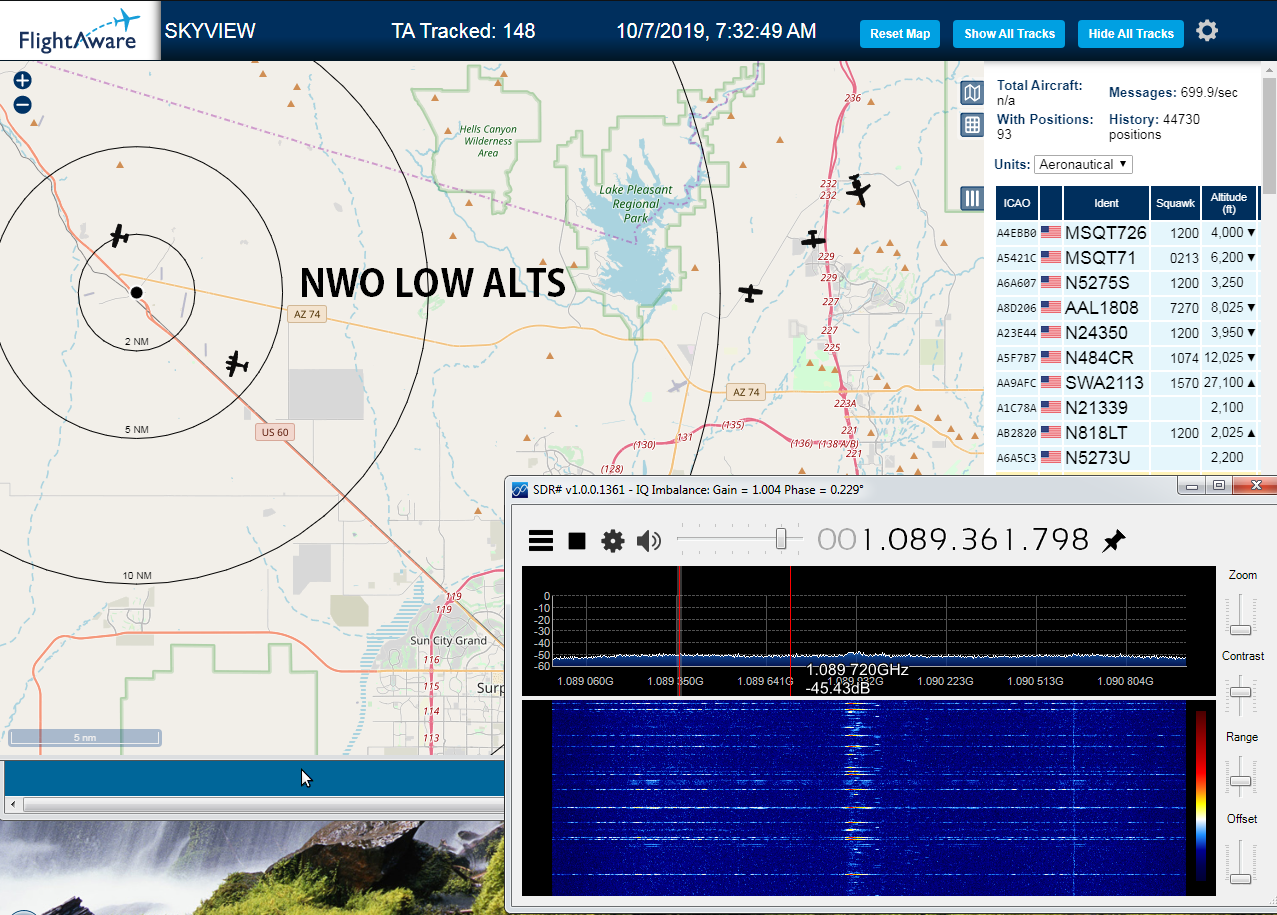Click the US flag in SWA2113 row
Viewport: 1277px width, 915px height.
click(x=1051, y=382)
